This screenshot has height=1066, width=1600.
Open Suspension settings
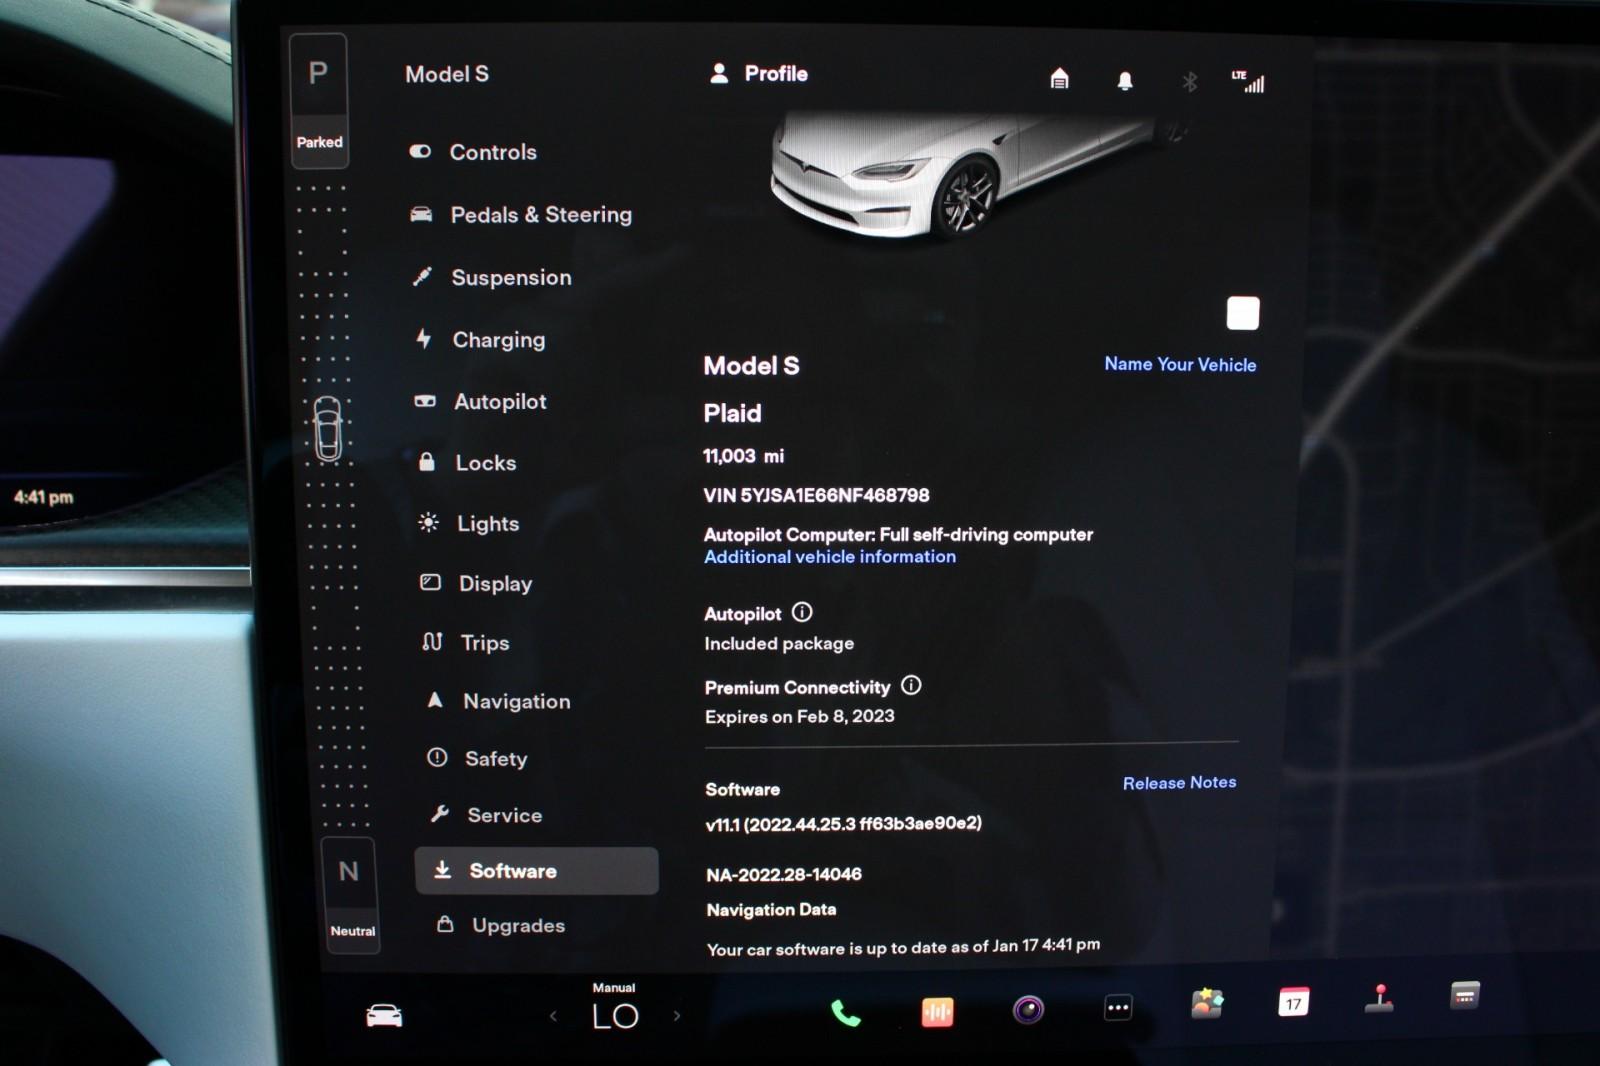click(x=492, y=277)
